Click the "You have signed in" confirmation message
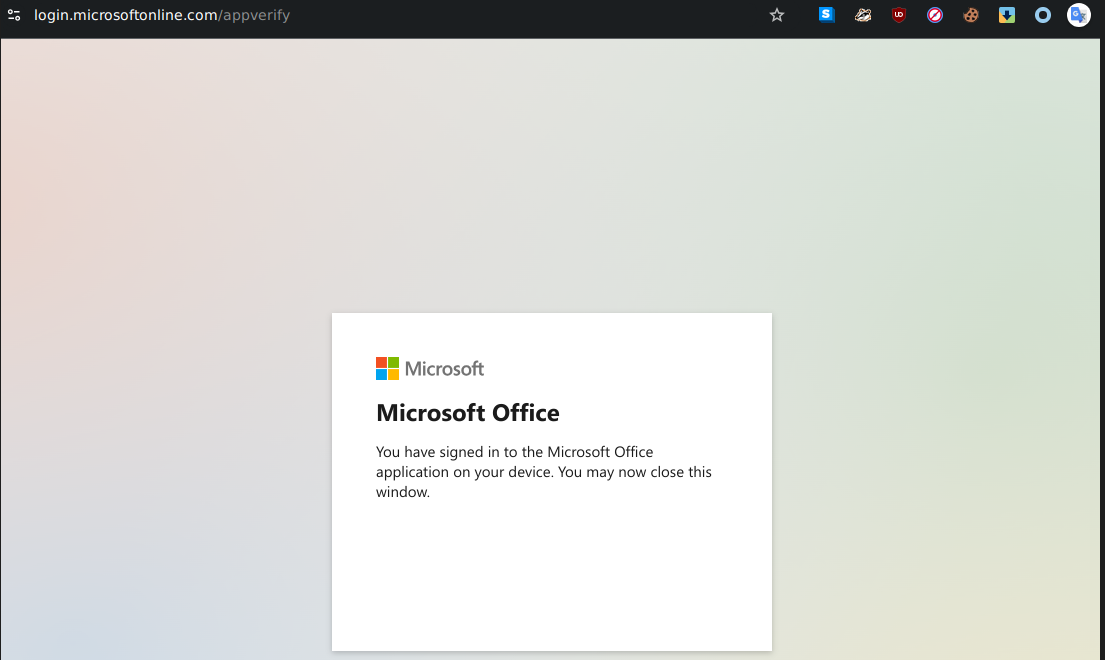 click(x=543, y=472)
